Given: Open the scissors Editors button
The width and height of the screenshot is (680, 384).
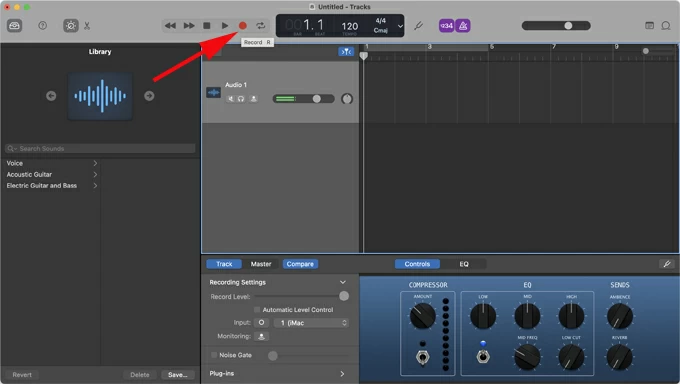Looking at the screenshot, I should [87, 26].
